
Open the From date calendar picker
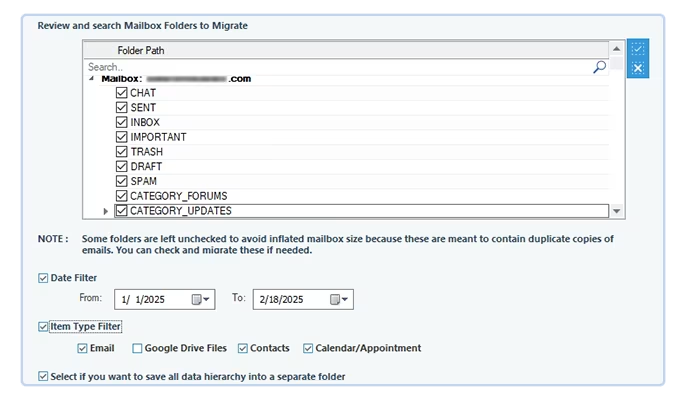point(201,299)
